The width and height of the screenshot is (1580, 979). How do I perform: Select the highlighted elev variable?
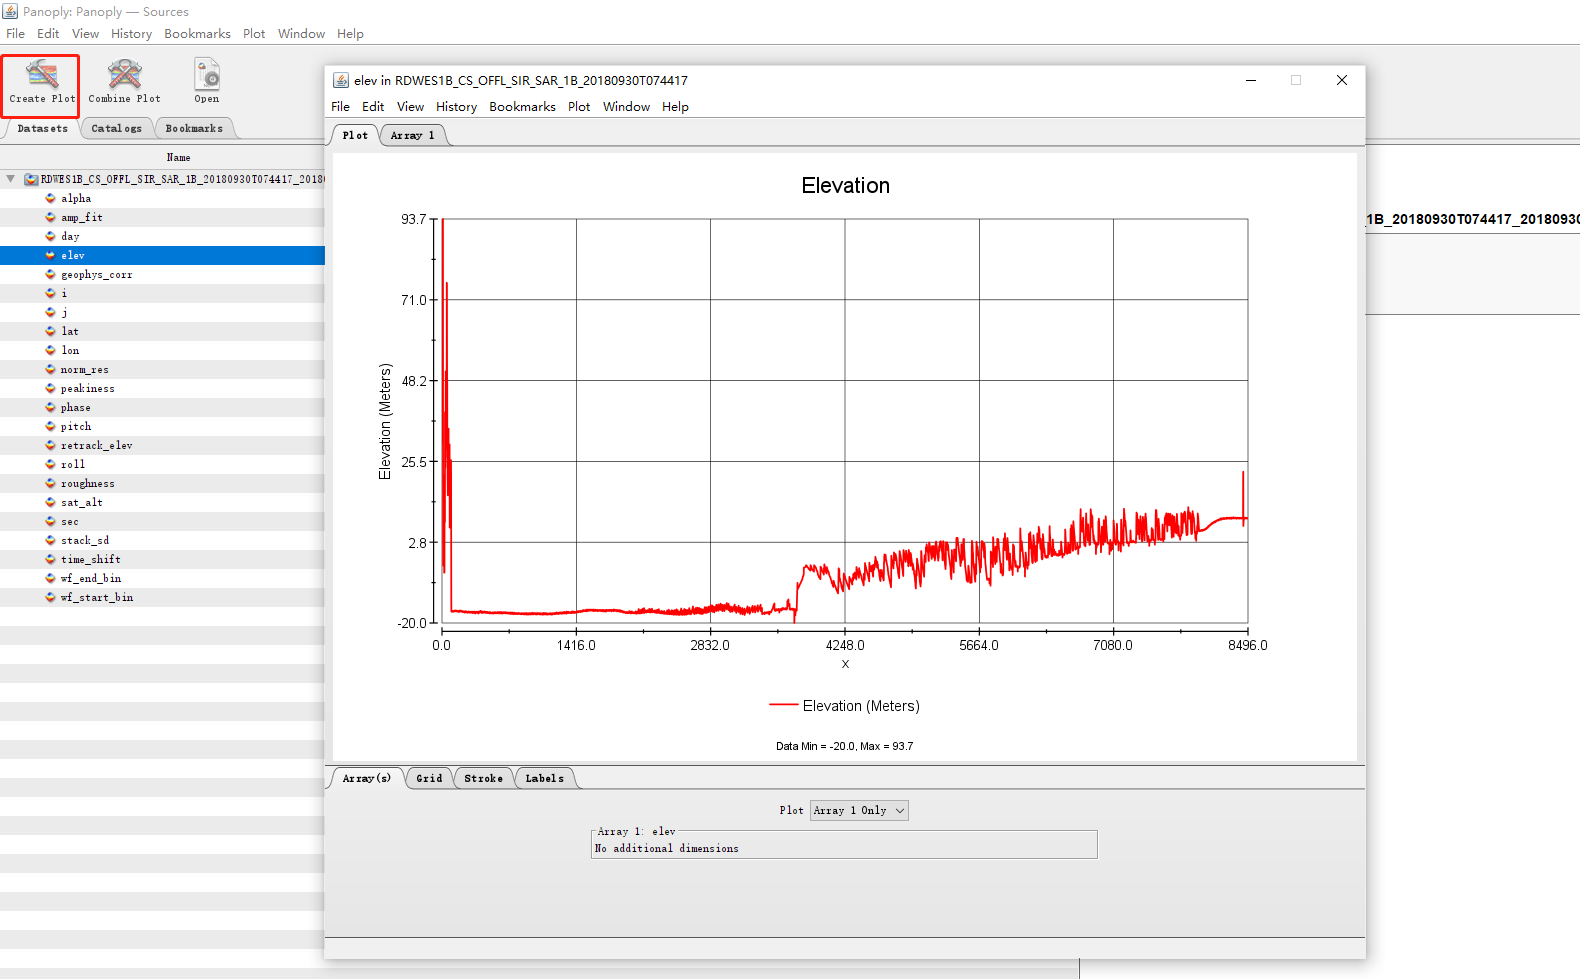(x=162, y=255)
